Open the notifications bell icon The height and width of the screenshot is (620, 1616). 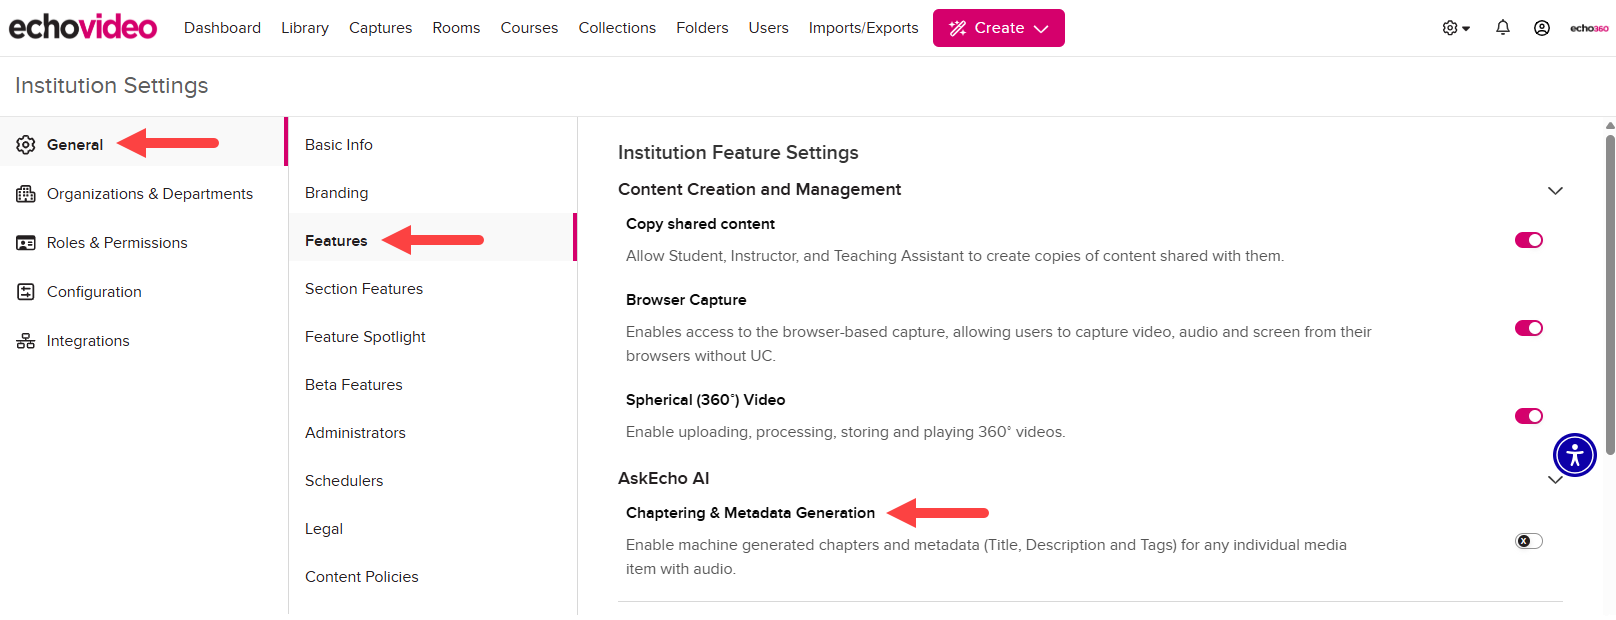coord(1503,27)
